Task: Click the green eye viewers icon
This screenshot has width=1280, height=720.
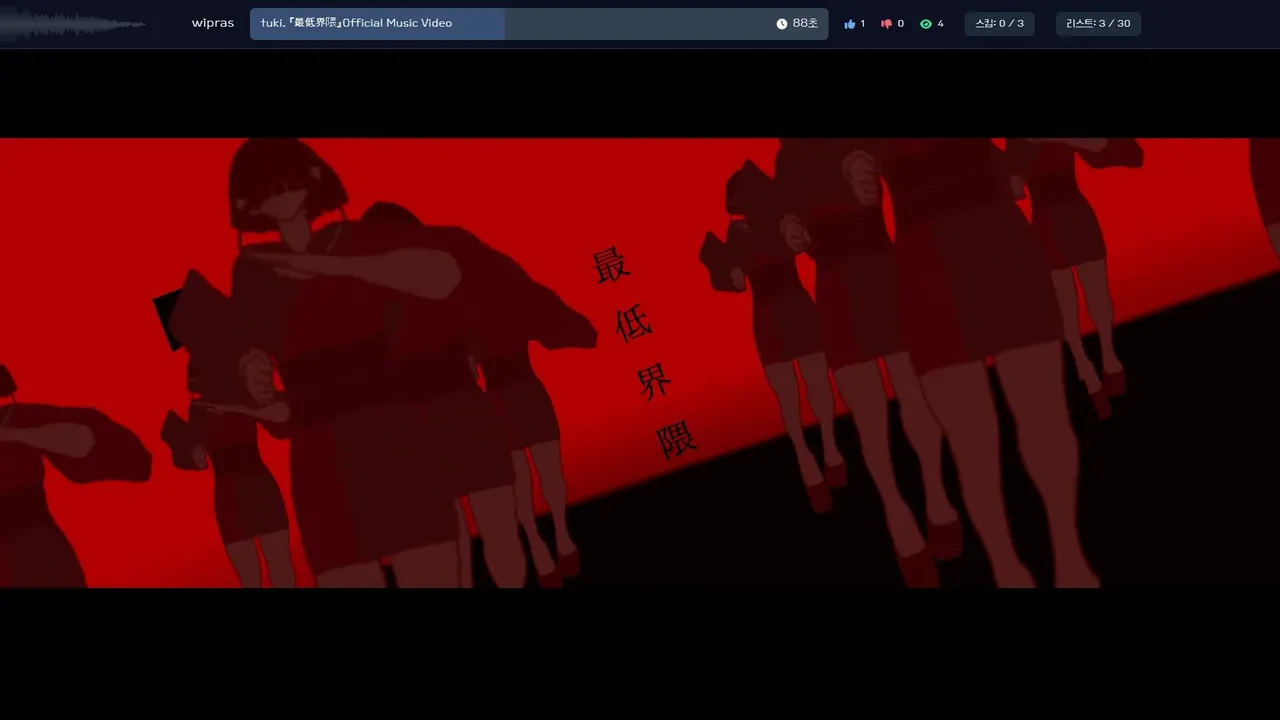Action: coord(926,24)
